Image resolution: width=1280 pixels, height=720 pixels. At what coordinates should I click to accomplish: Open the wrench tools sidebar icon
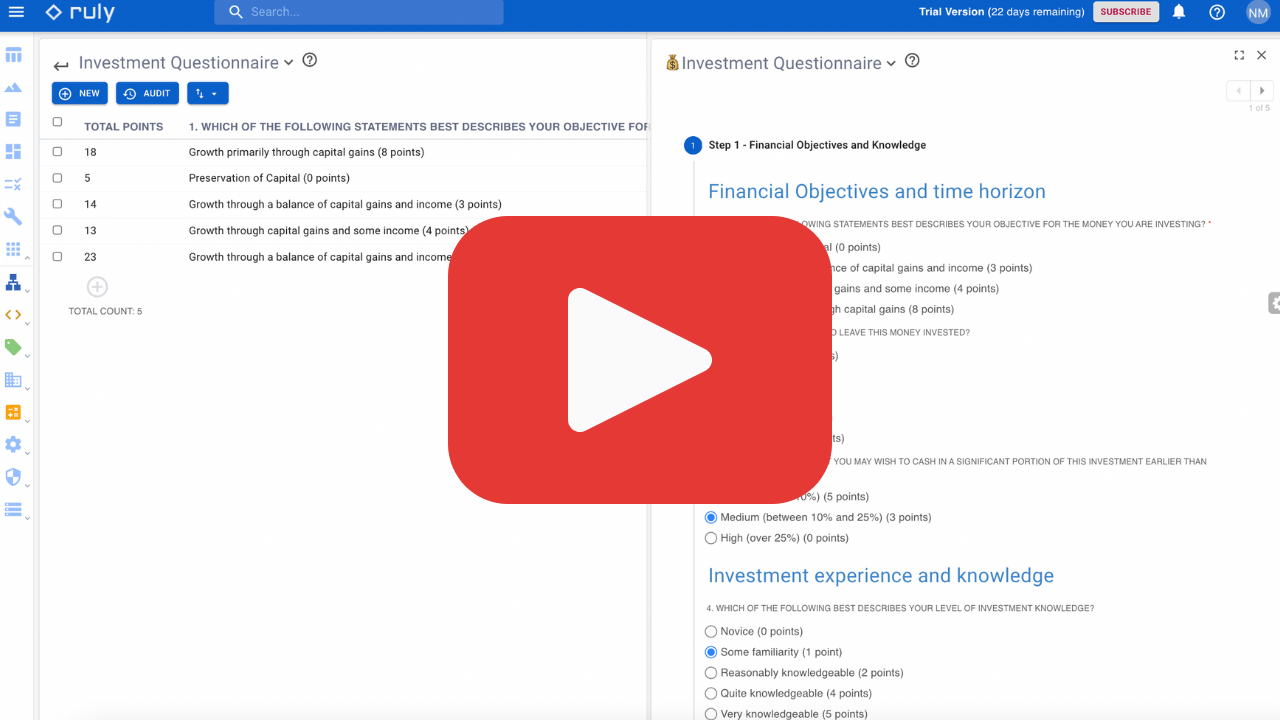pyautogui.click(x=13, y=217)
